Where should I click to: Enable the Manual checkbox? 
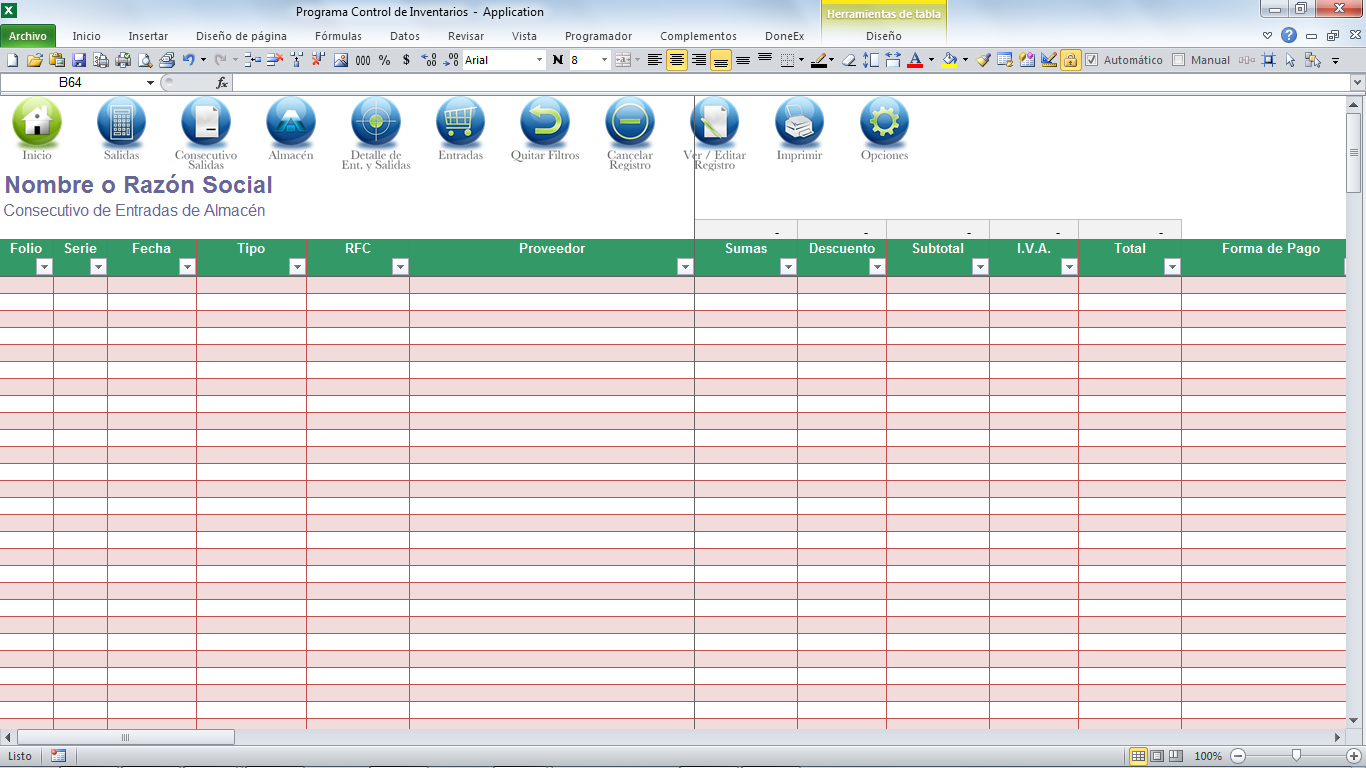click(x=1179, y=60)
